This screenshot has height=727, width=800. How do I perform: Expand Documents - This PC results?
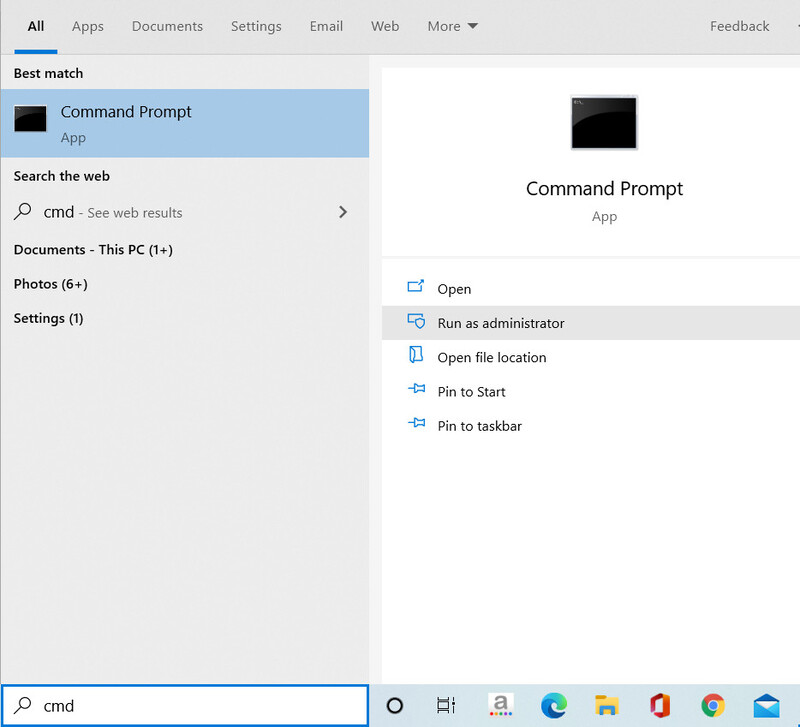click(93, 249)
